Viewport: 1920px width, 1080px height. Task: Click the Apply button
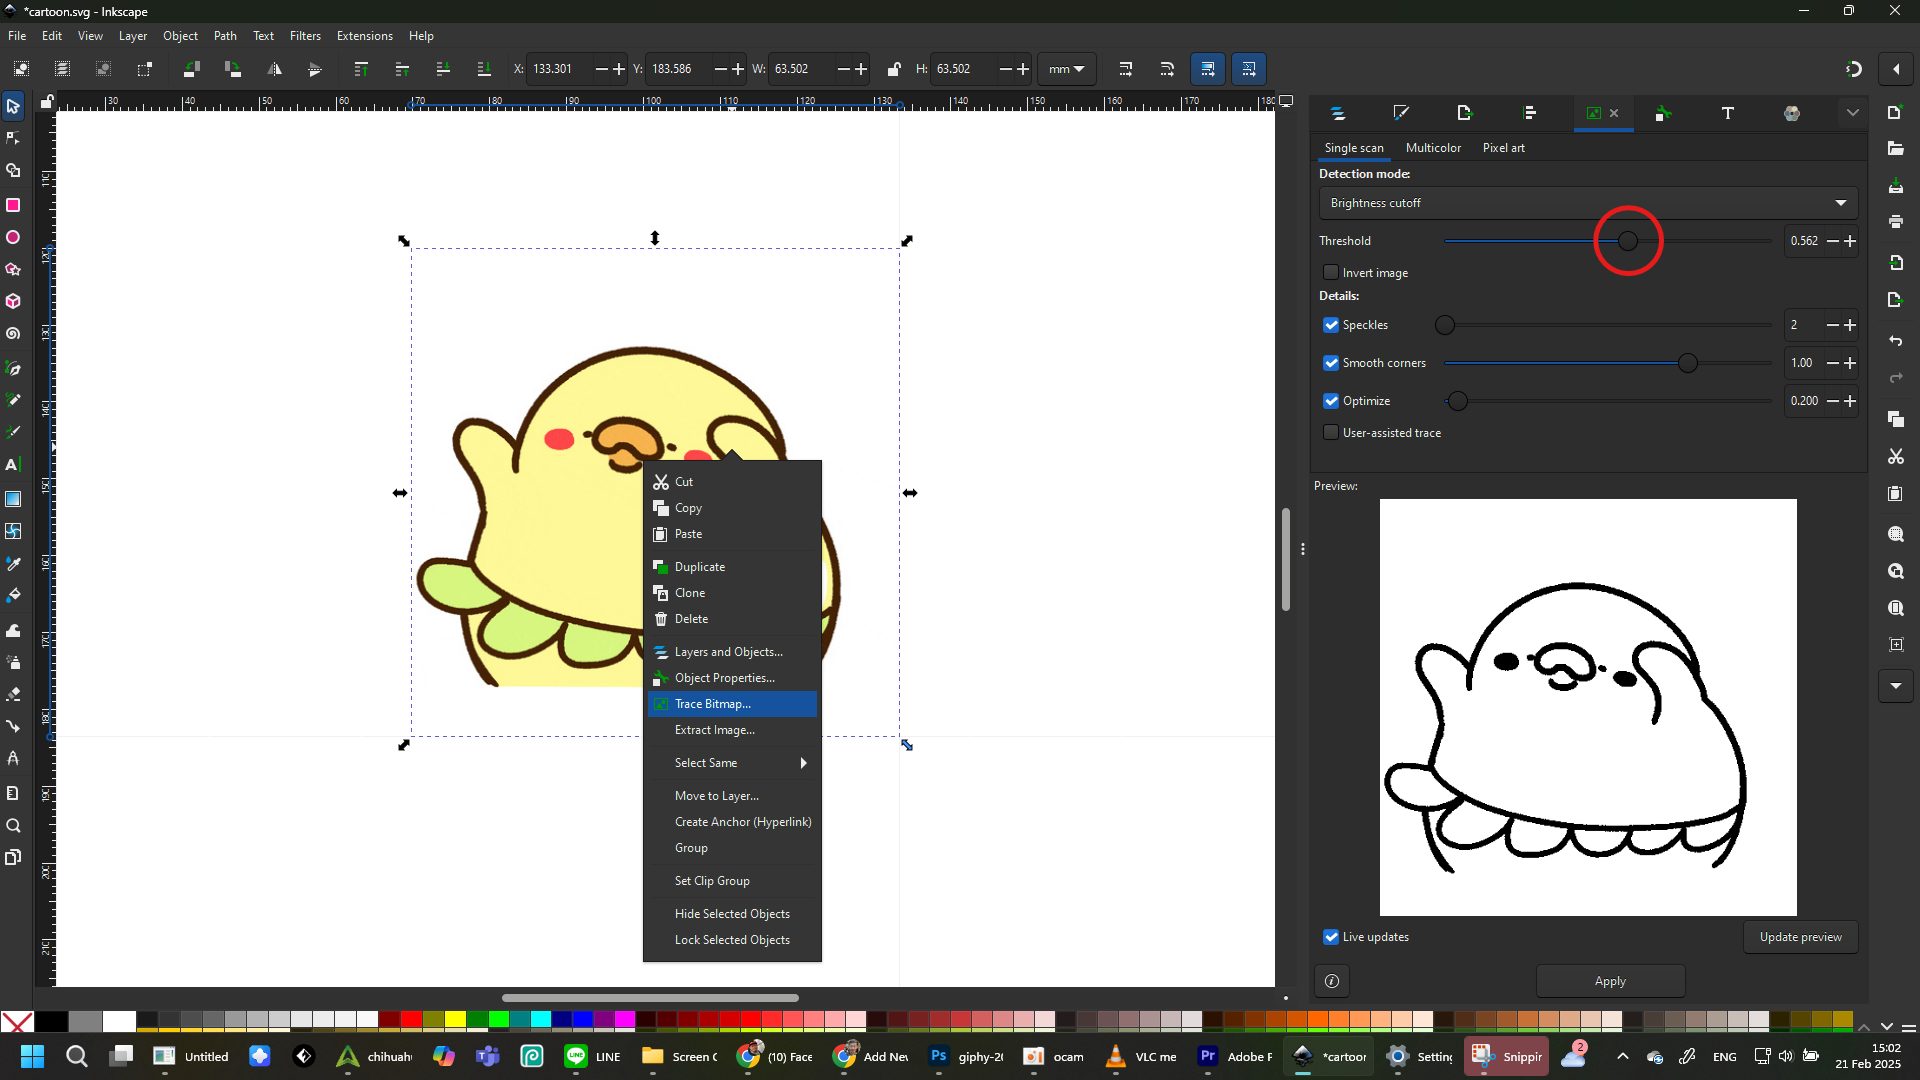point(1610,981)
